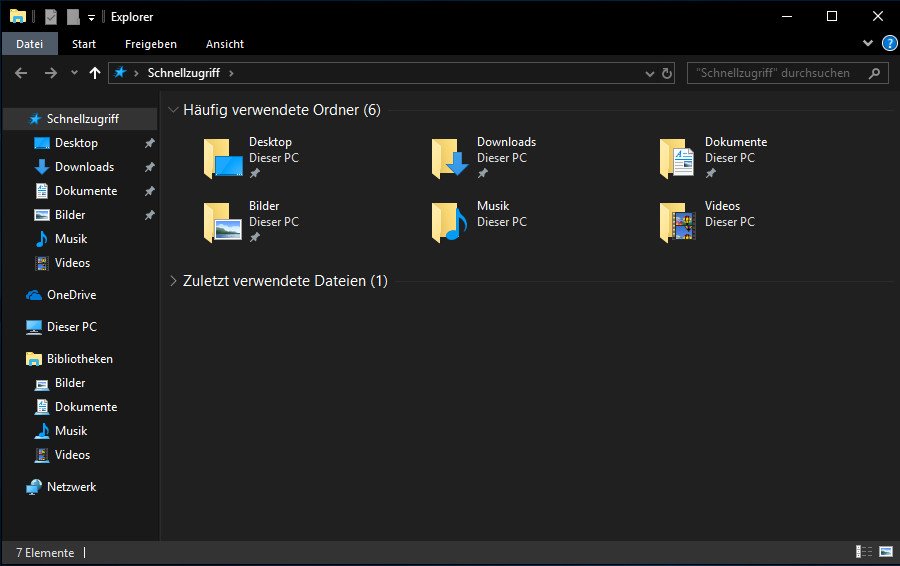Screen dimensions: 900x566
Task: Switch to details view in status bar
Action: pos(864,552)
